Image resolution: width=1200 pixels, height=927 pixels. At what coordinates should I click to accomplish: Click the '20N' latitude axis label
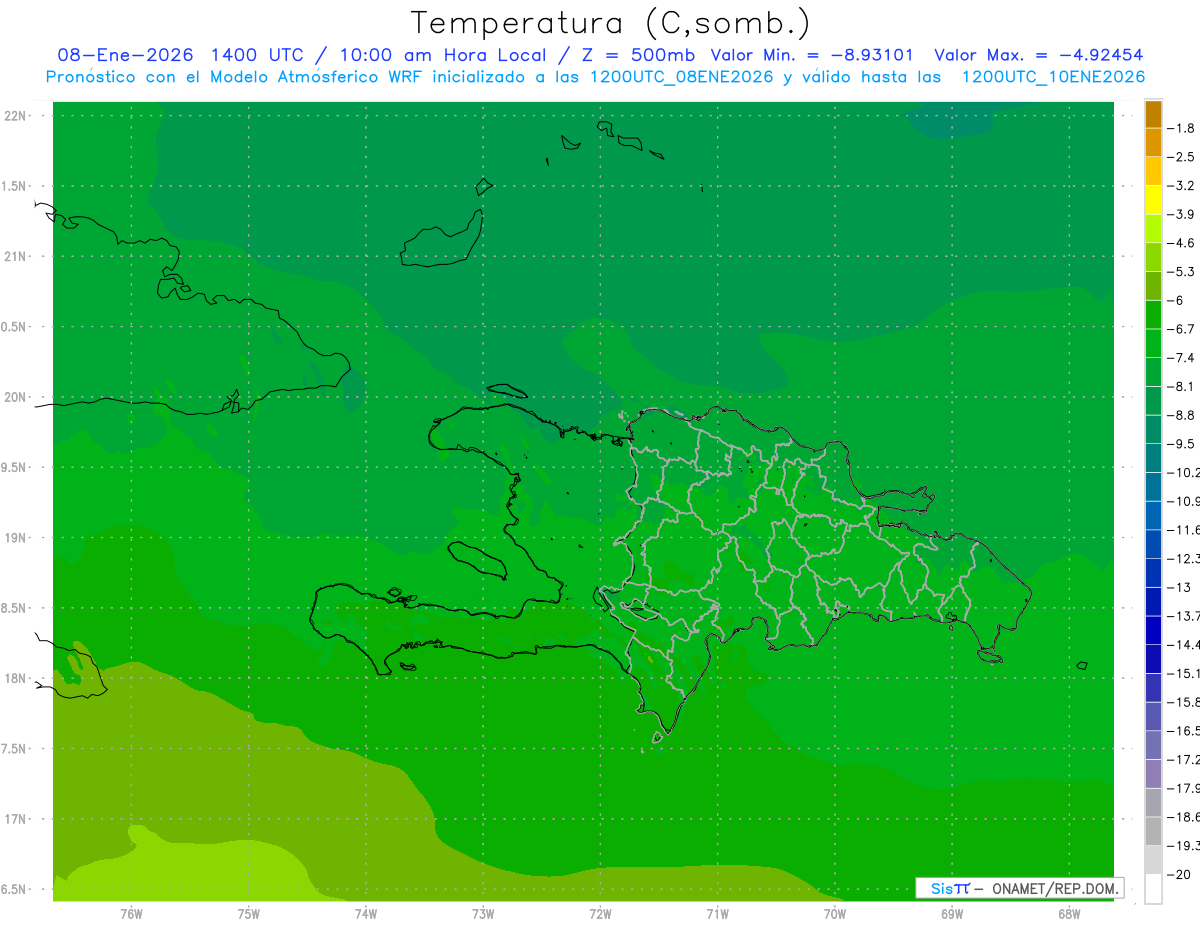coord(16,397)
